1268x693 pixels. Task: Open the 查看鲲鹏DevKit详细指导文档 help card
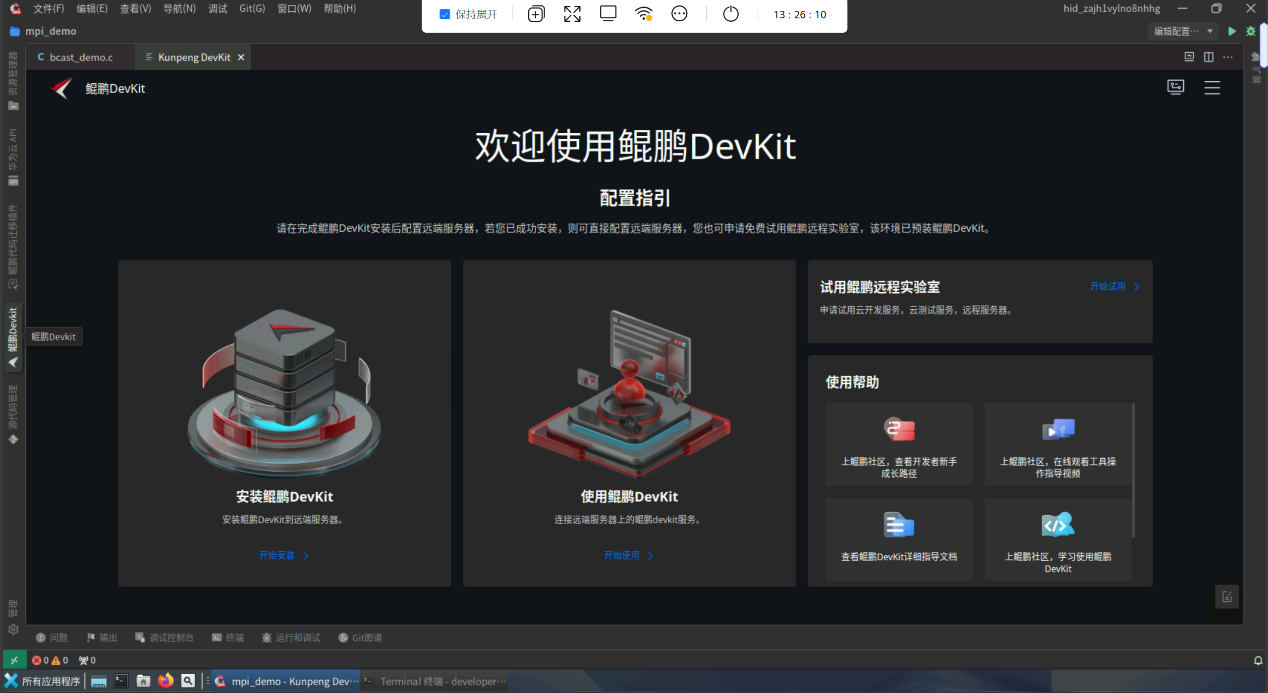(899, 539)
